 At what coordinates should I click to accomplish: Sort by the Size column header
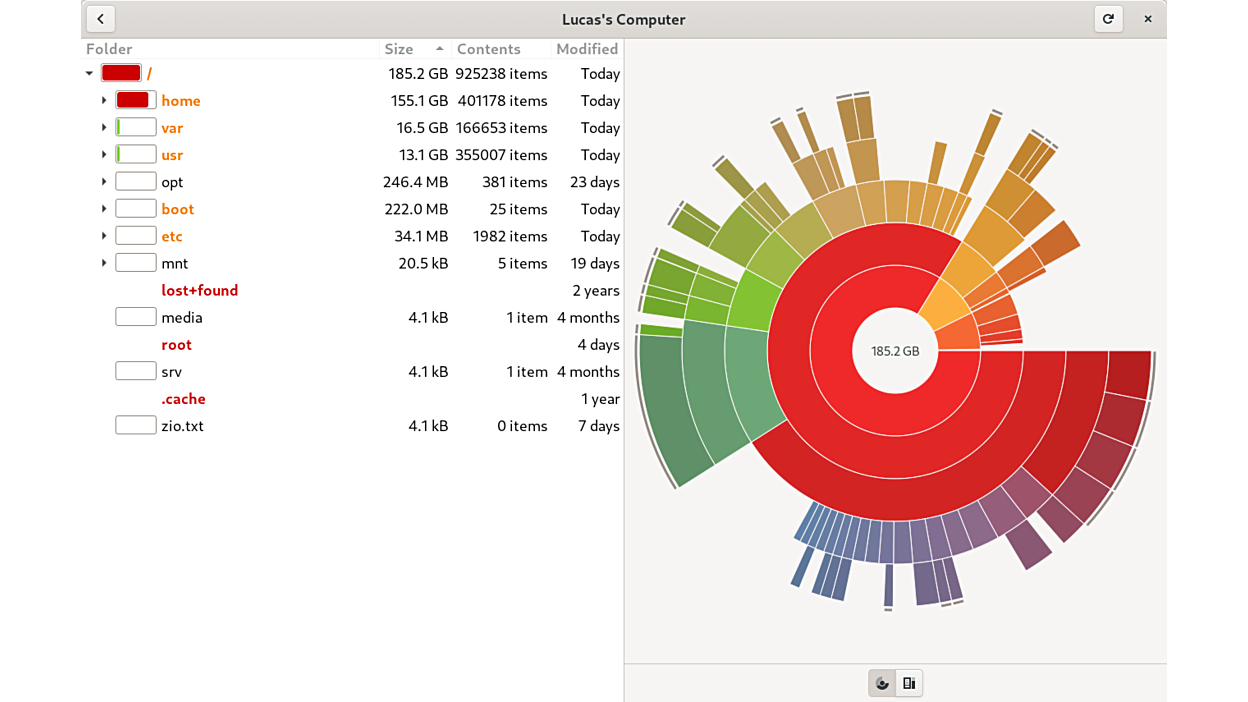[399, 49]
